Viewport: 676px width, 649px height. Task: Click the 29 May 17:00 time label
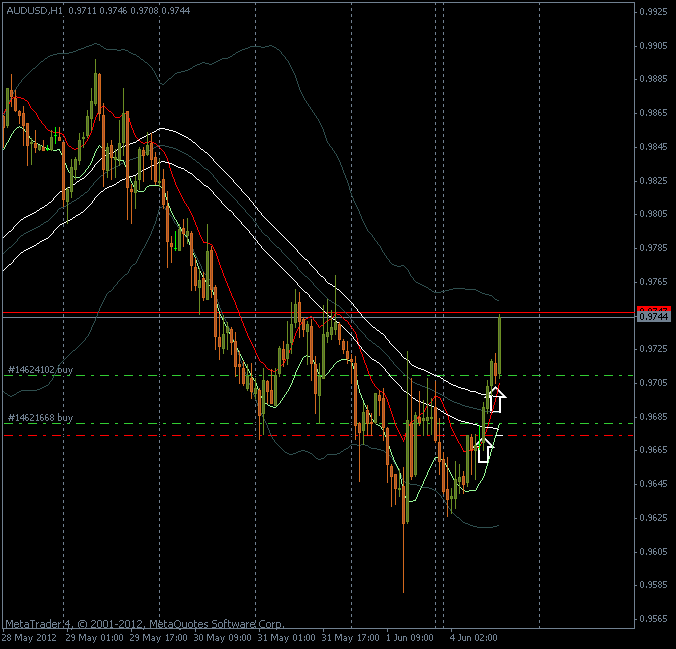click(158, 638)
